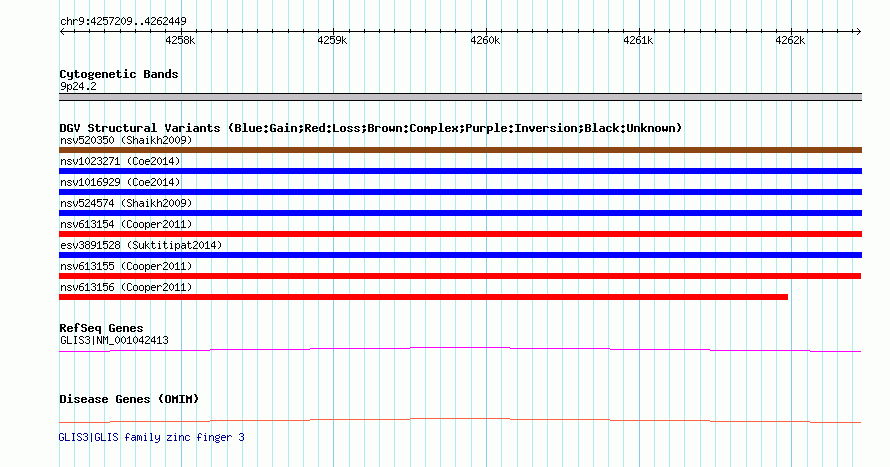Click the 4262k ruler tick label
Screen dimensions: 890x467
click(x=790, y=40)
